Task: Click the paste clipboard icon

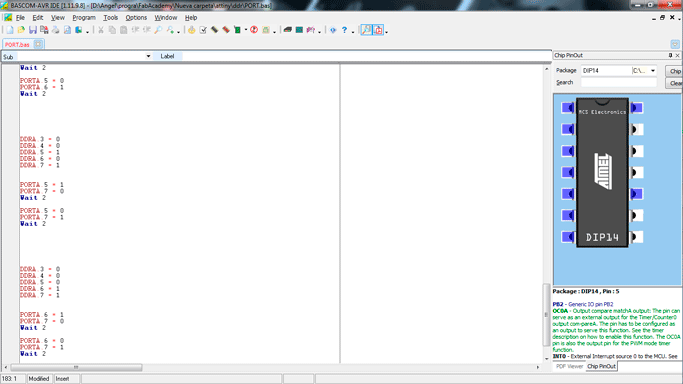Action: coord(124,30)
